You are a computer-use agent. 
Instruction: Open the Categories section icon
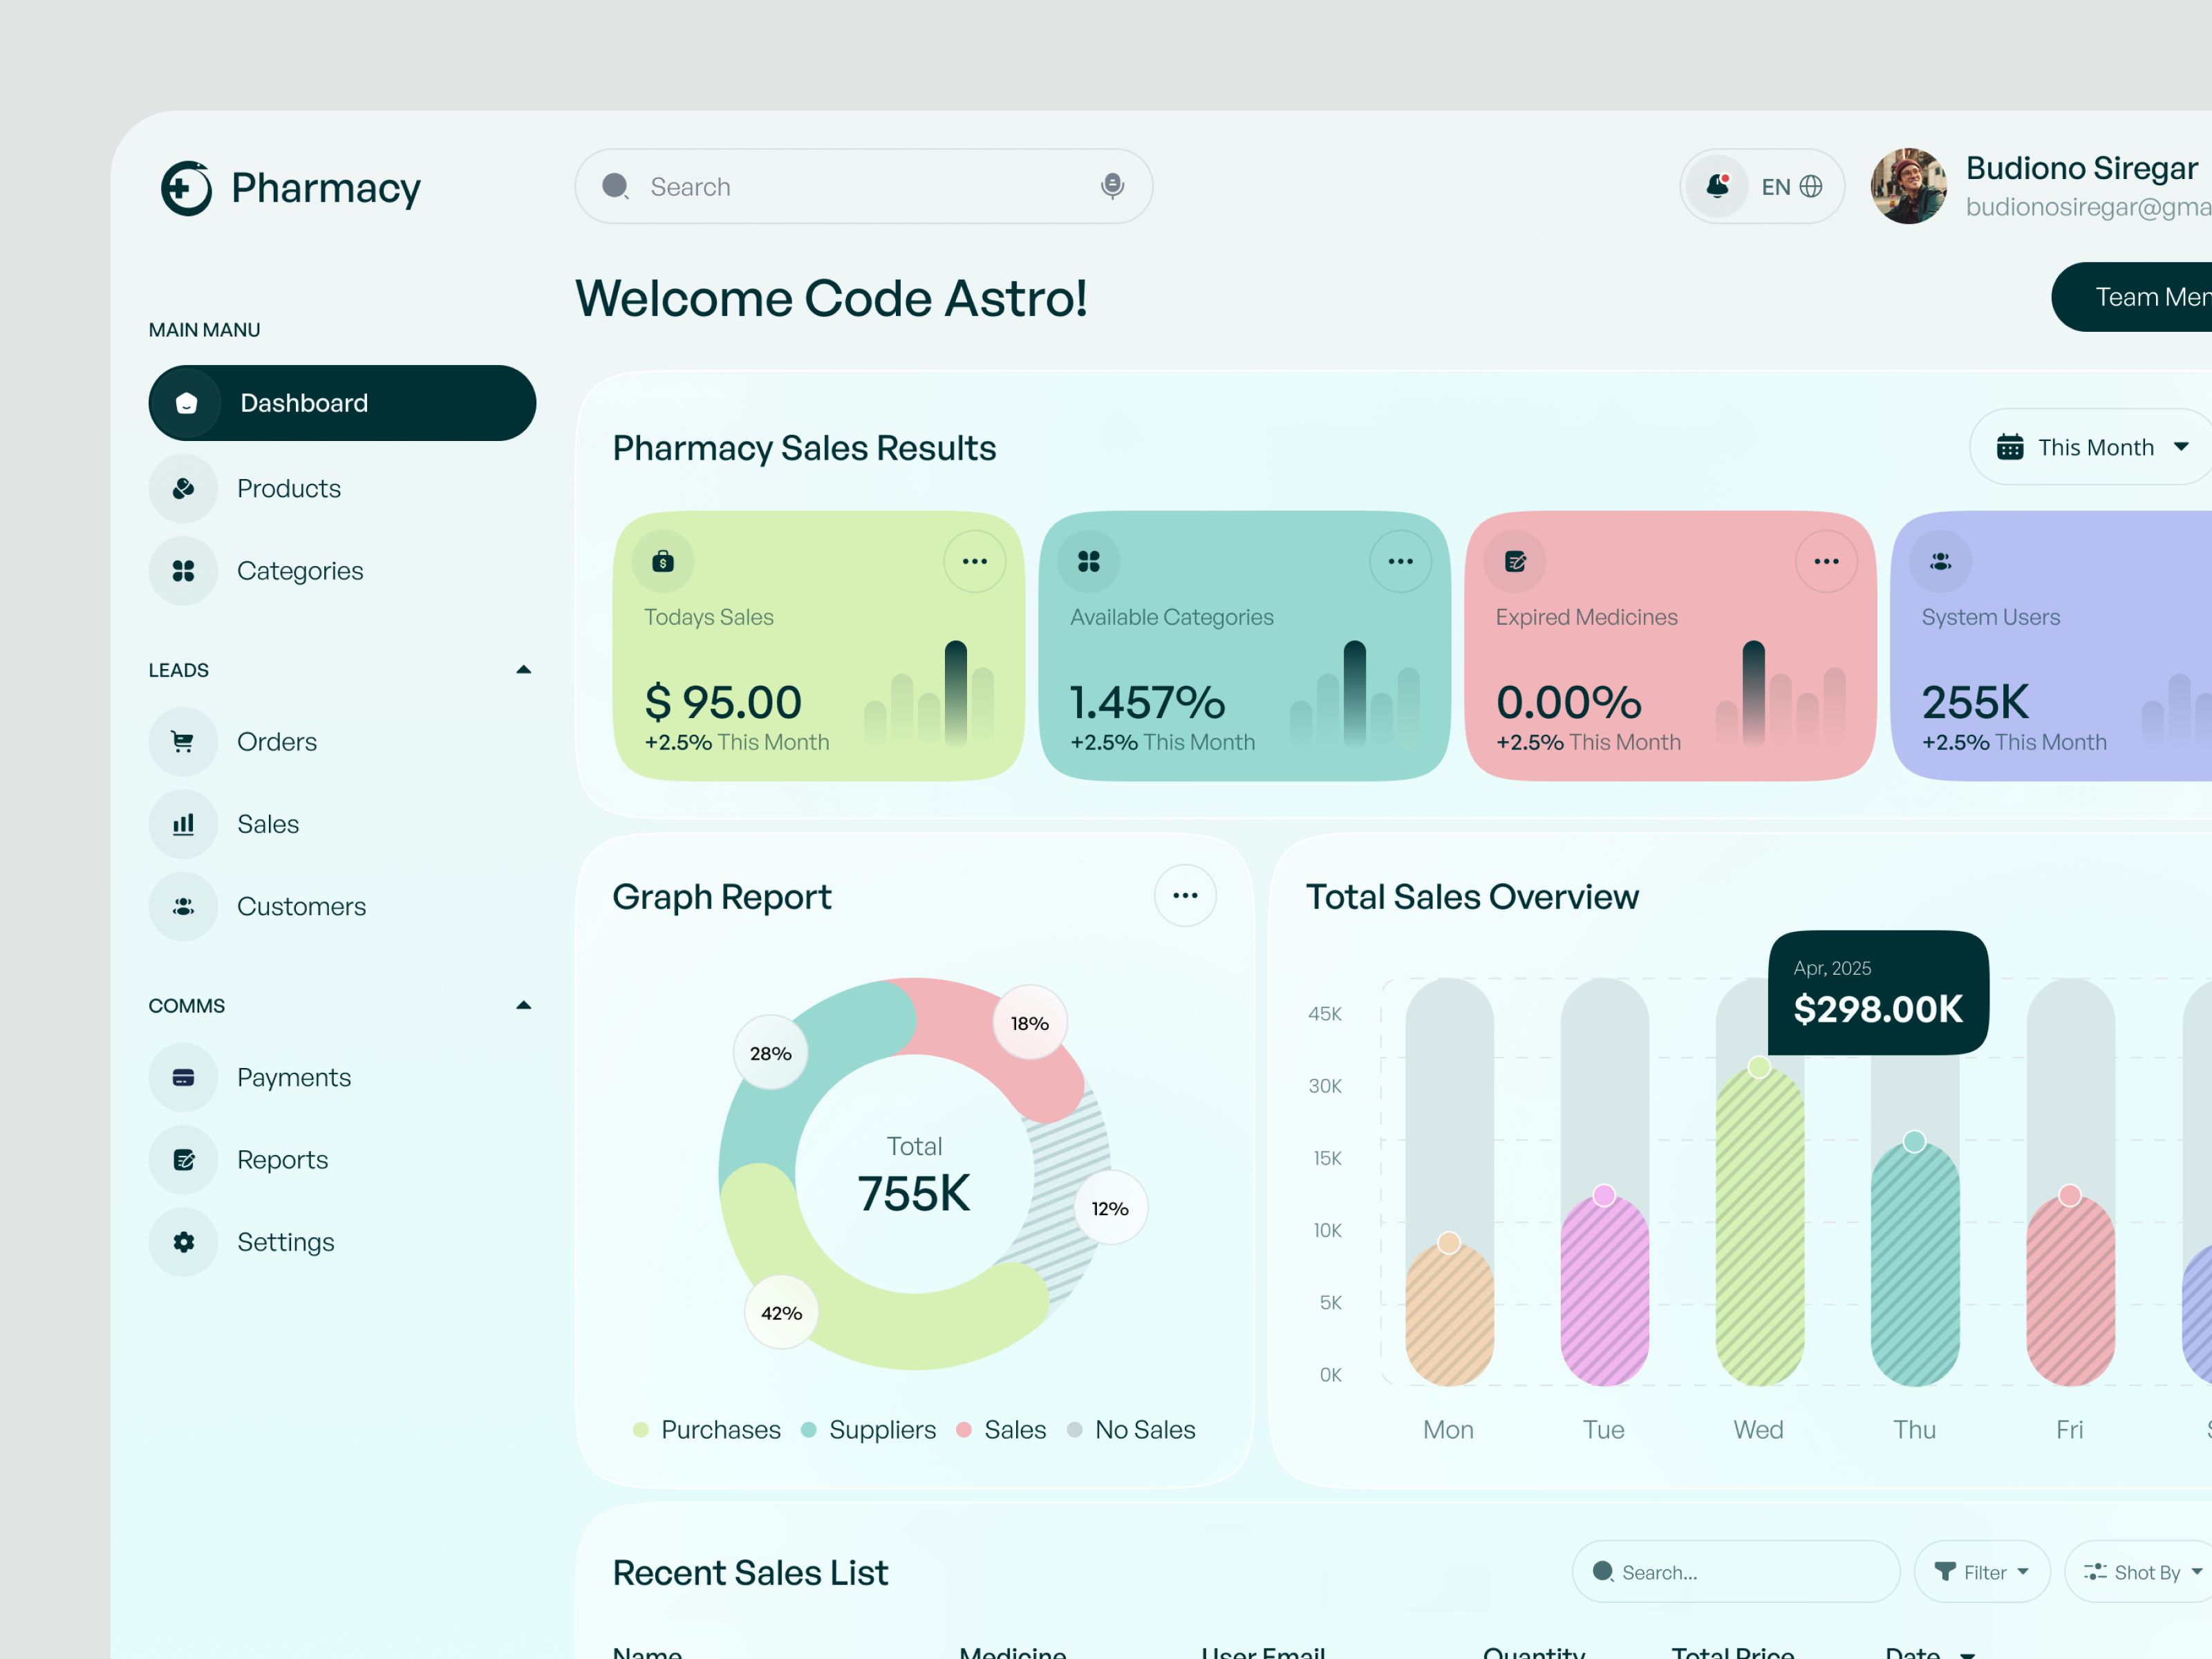pos(183,570)
